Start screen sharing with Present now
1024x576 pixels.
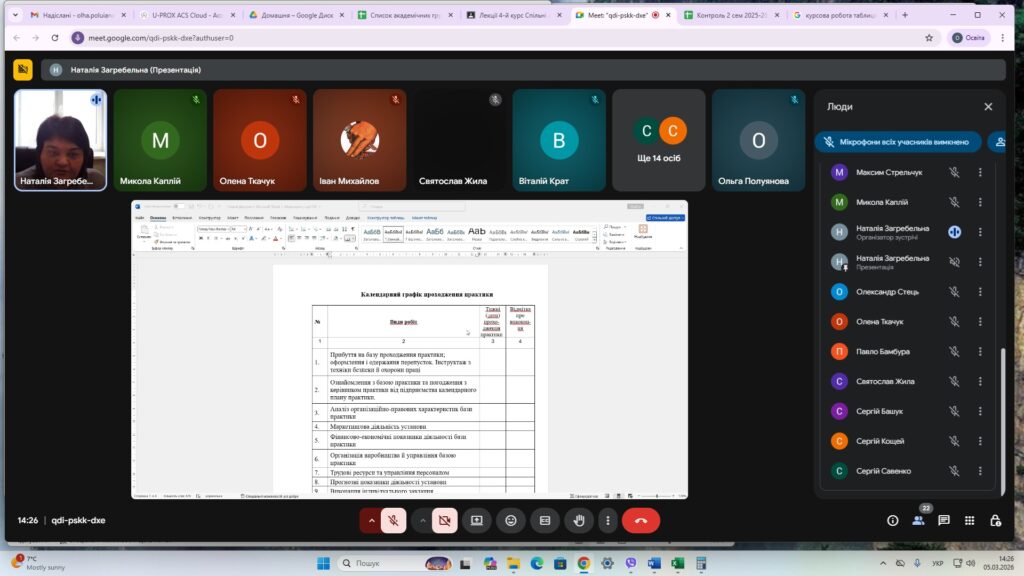click(x=477, y=520)
